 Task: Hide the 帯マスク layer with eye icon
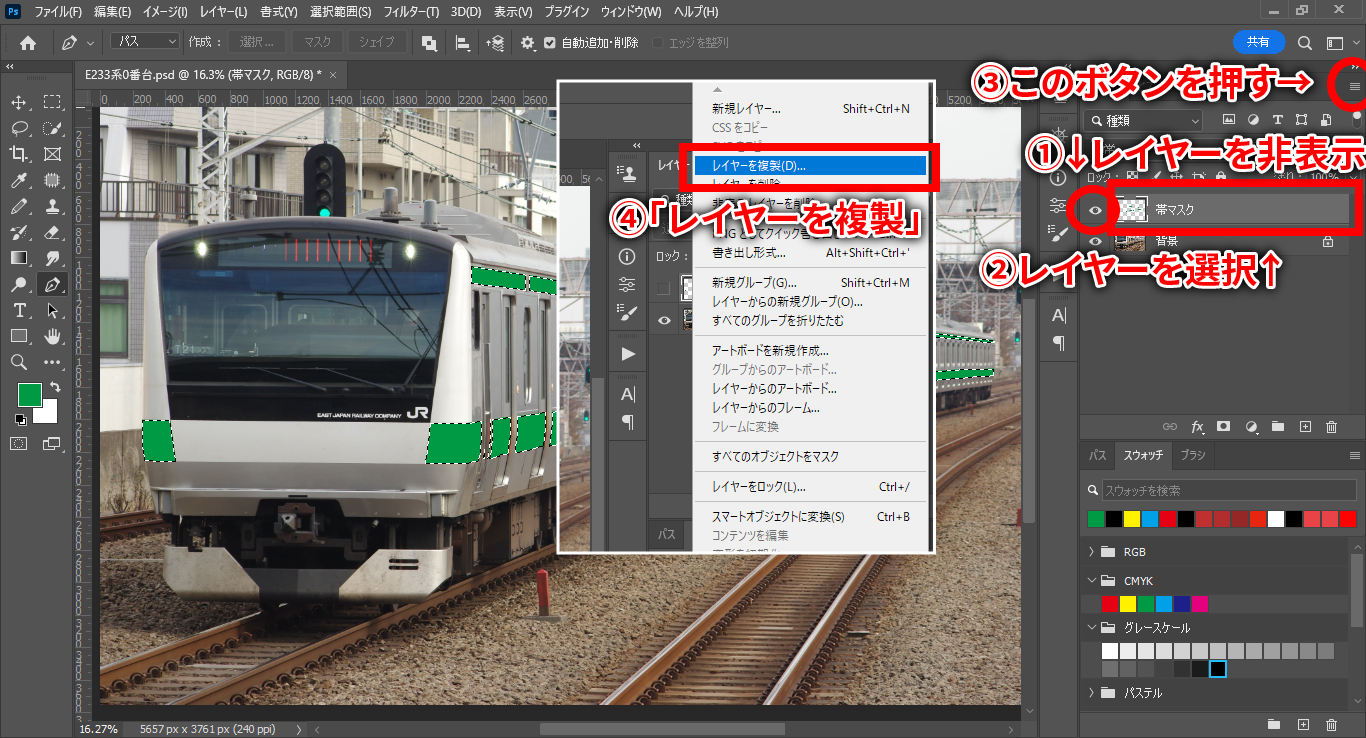pyautogui.click(x=1095, y=210)
